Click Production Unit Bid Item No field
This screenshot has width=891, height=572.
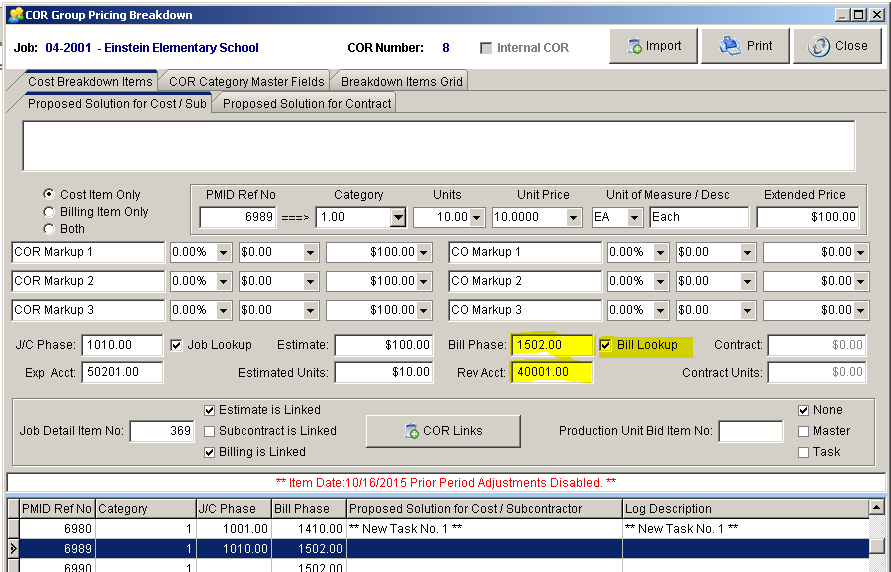(751, 431)
